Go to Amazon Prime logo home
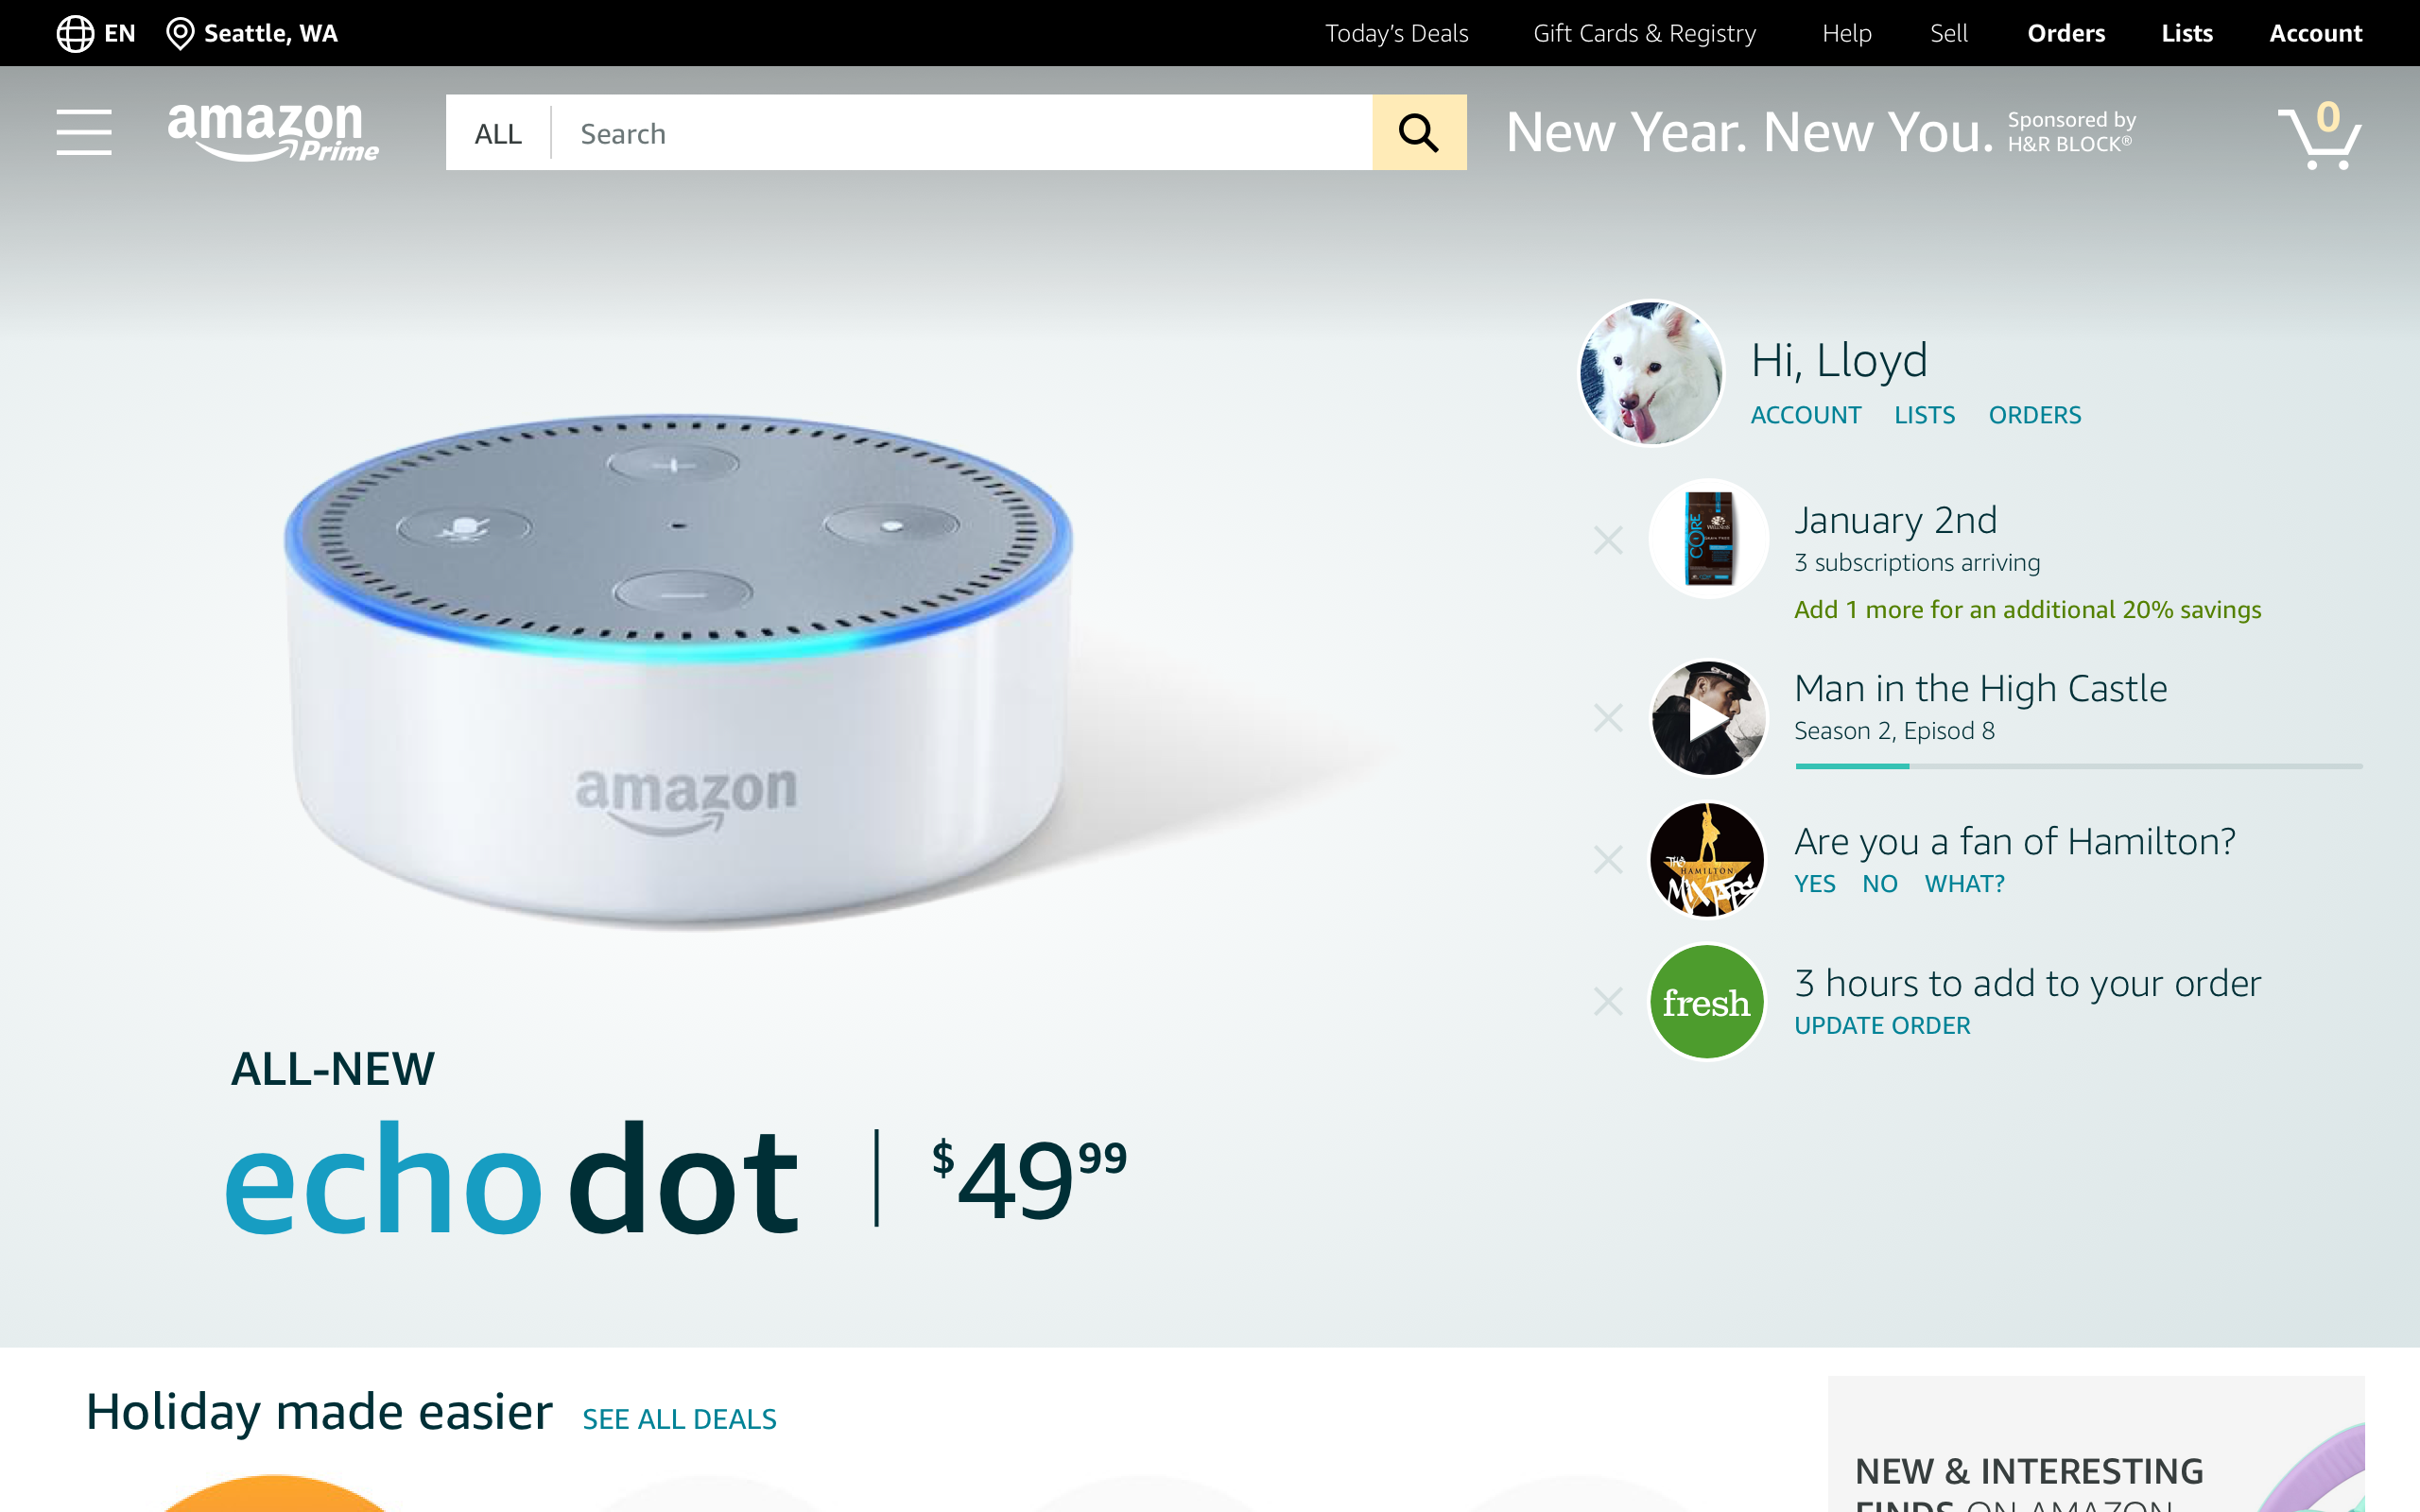The image size is (2420, 1512). click(x=273, y=132)
